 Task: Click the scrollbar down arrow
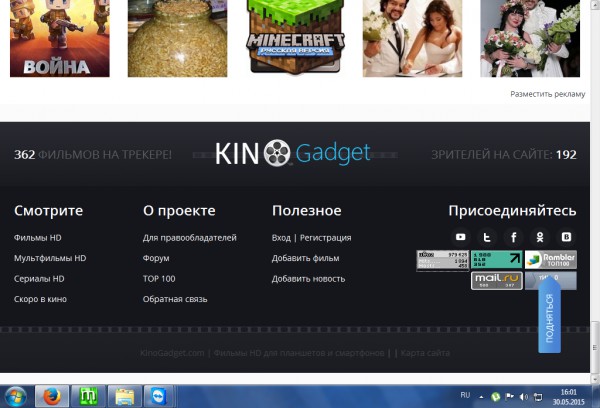[x=595, y=379]
